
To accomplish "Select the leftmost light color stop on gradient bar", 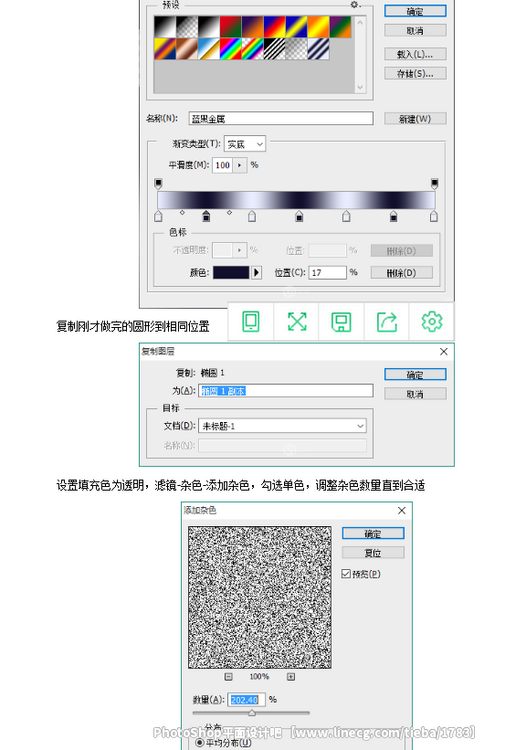I will pos(158,216).
